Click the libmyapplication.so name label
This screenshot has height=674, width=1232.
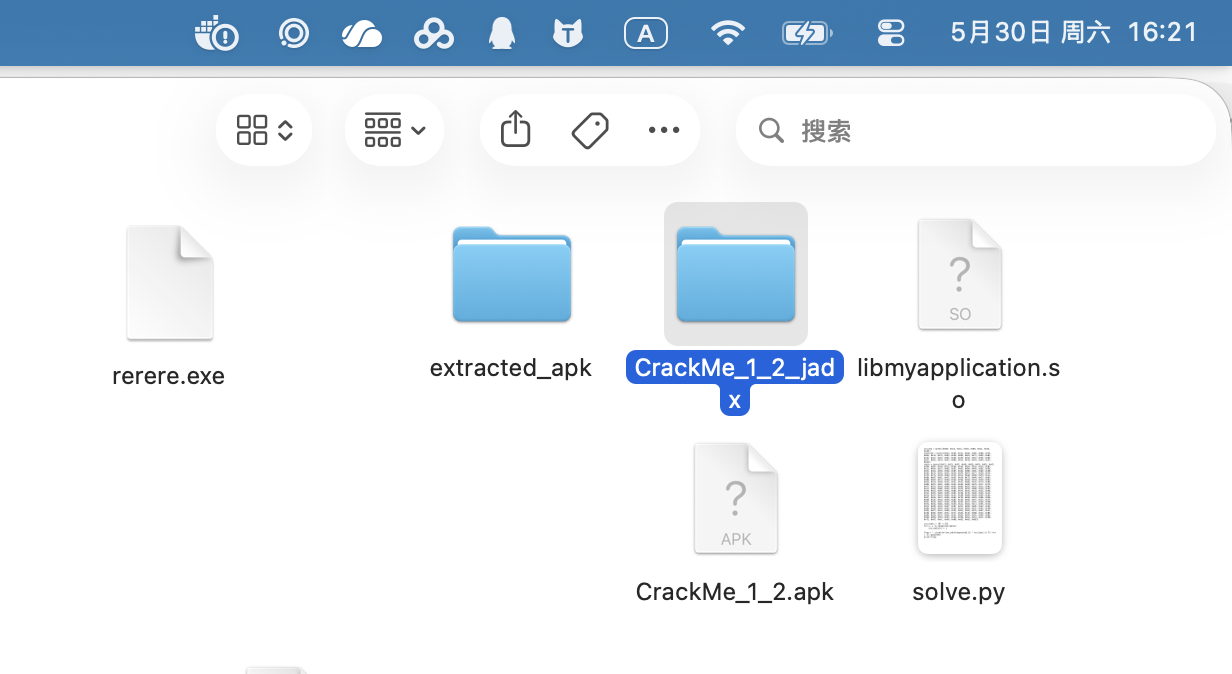(959, 383)
